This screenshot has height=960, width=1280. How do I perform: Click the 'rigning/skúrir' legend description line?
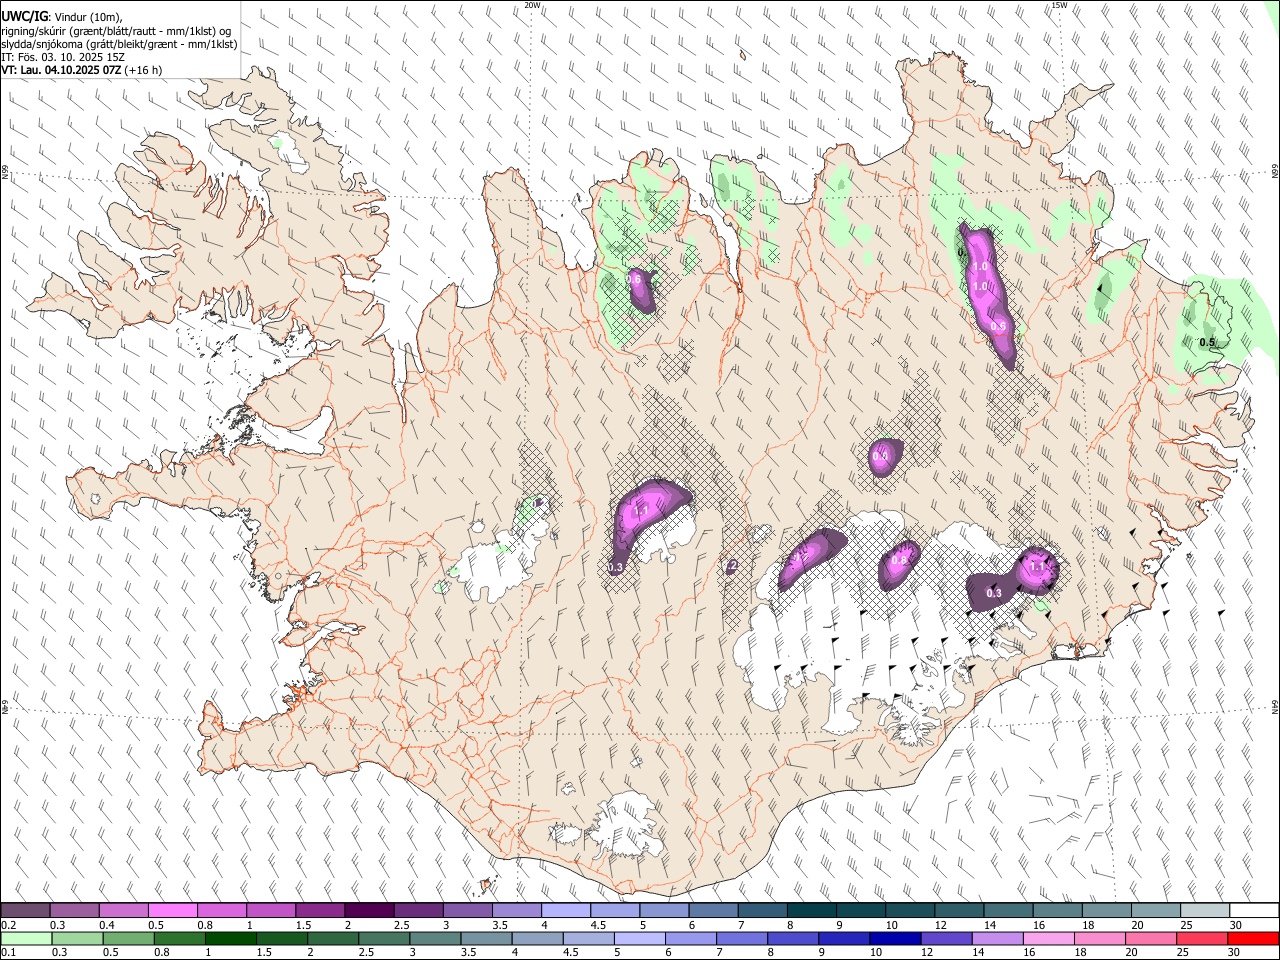click(x=117, y=31)
